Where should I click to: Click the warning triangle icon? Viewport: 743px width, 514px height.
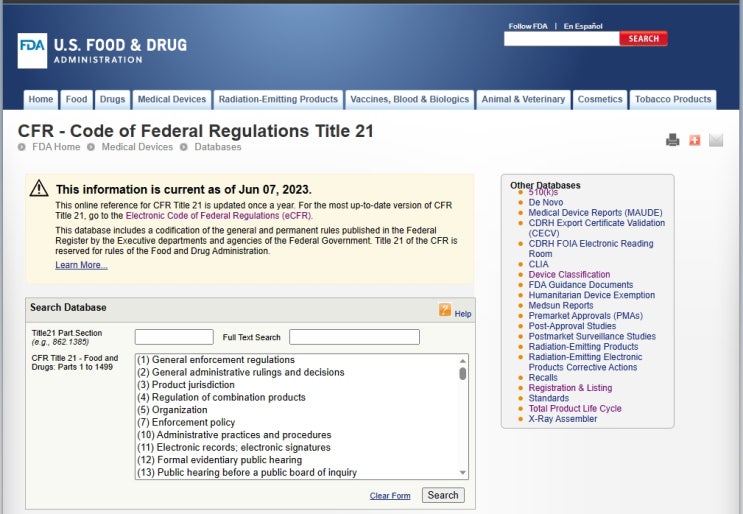tap(39, 188)
